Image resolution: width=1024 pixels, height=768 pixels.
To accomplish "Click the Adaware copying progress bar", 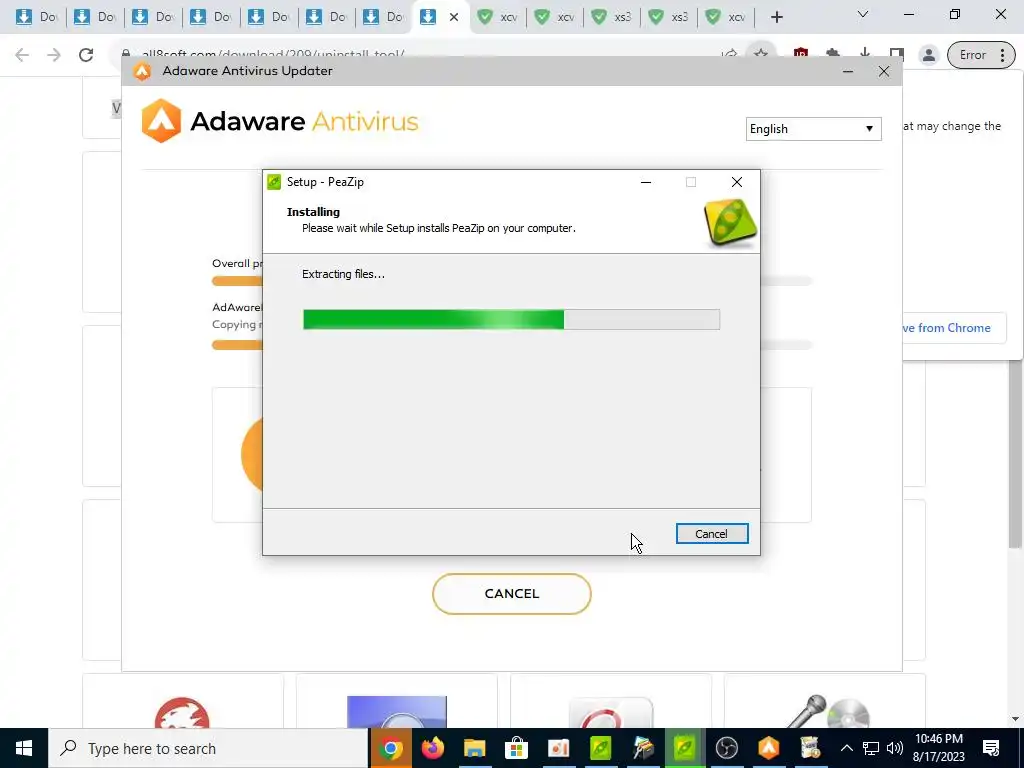I will pyautogui.click(x=511, y=345).
